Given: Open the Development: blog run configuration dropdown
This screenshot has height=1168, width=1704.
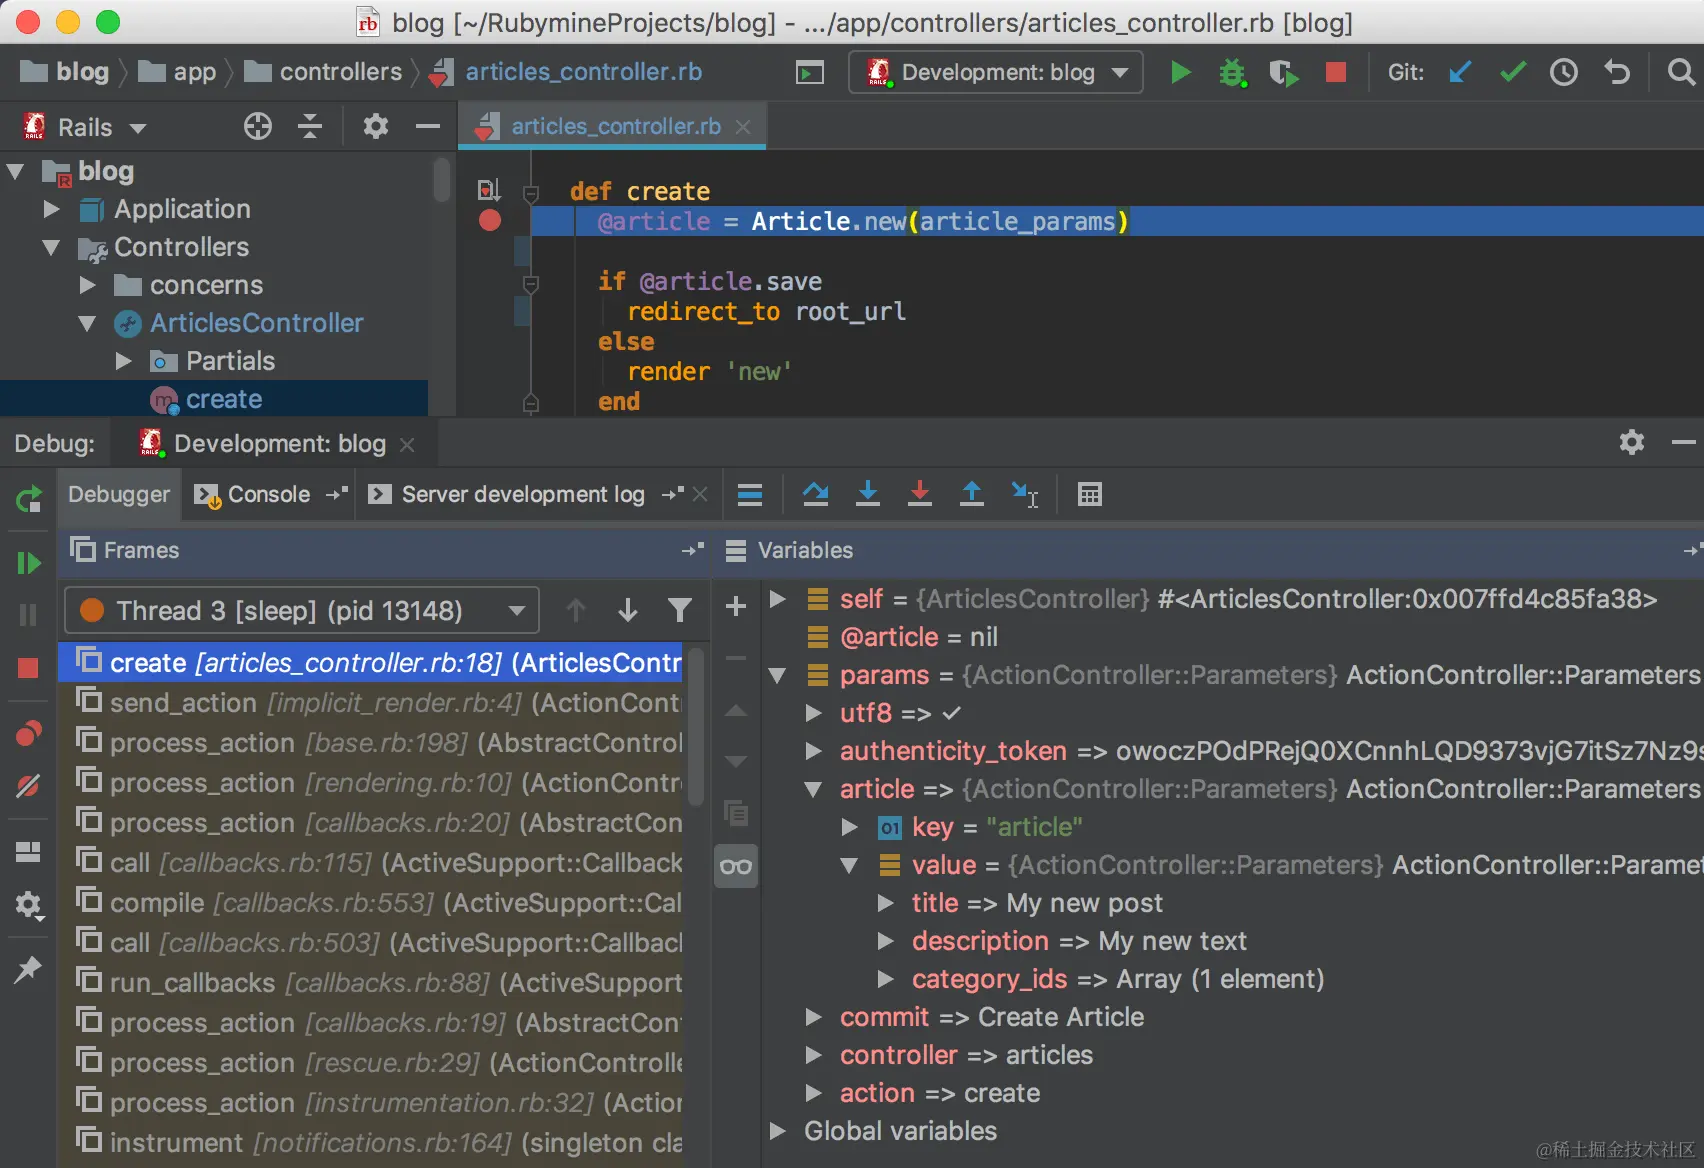Looking at the screenshot, I should (996, 72).
